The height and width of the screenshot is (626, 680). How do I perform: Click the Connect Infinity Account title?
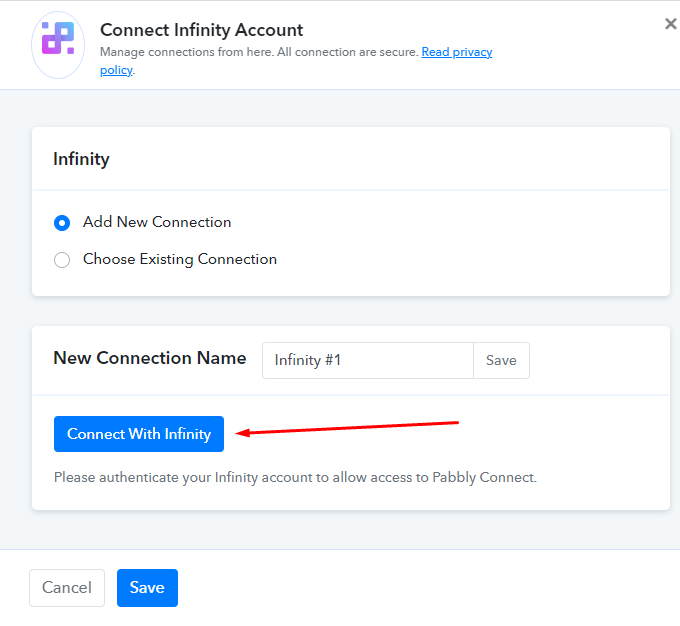(x=202, y=30)
